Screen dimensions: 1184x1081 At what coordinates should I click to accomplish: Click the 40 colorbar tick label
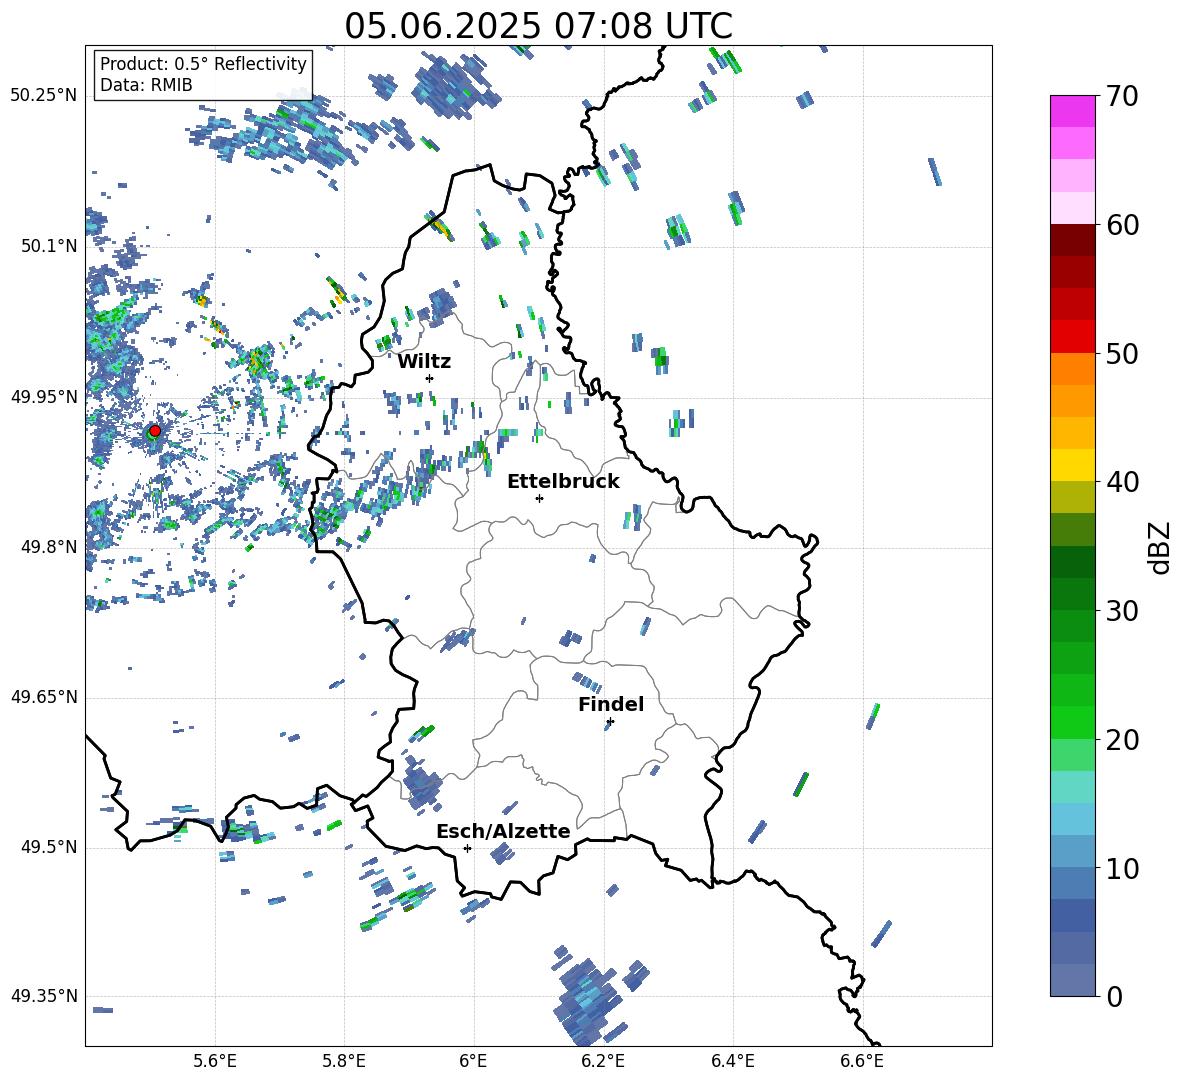(1122, 482)
